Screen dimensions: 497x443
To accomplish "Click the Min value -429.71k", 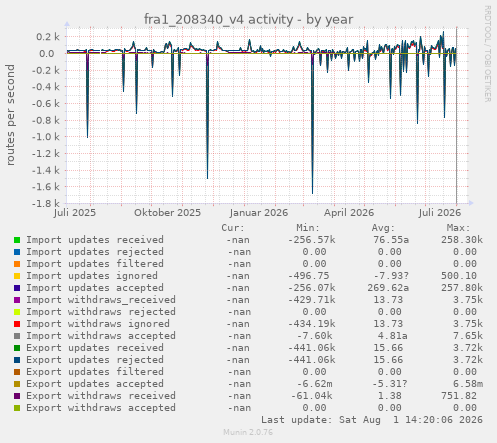I will click(312, 300).
